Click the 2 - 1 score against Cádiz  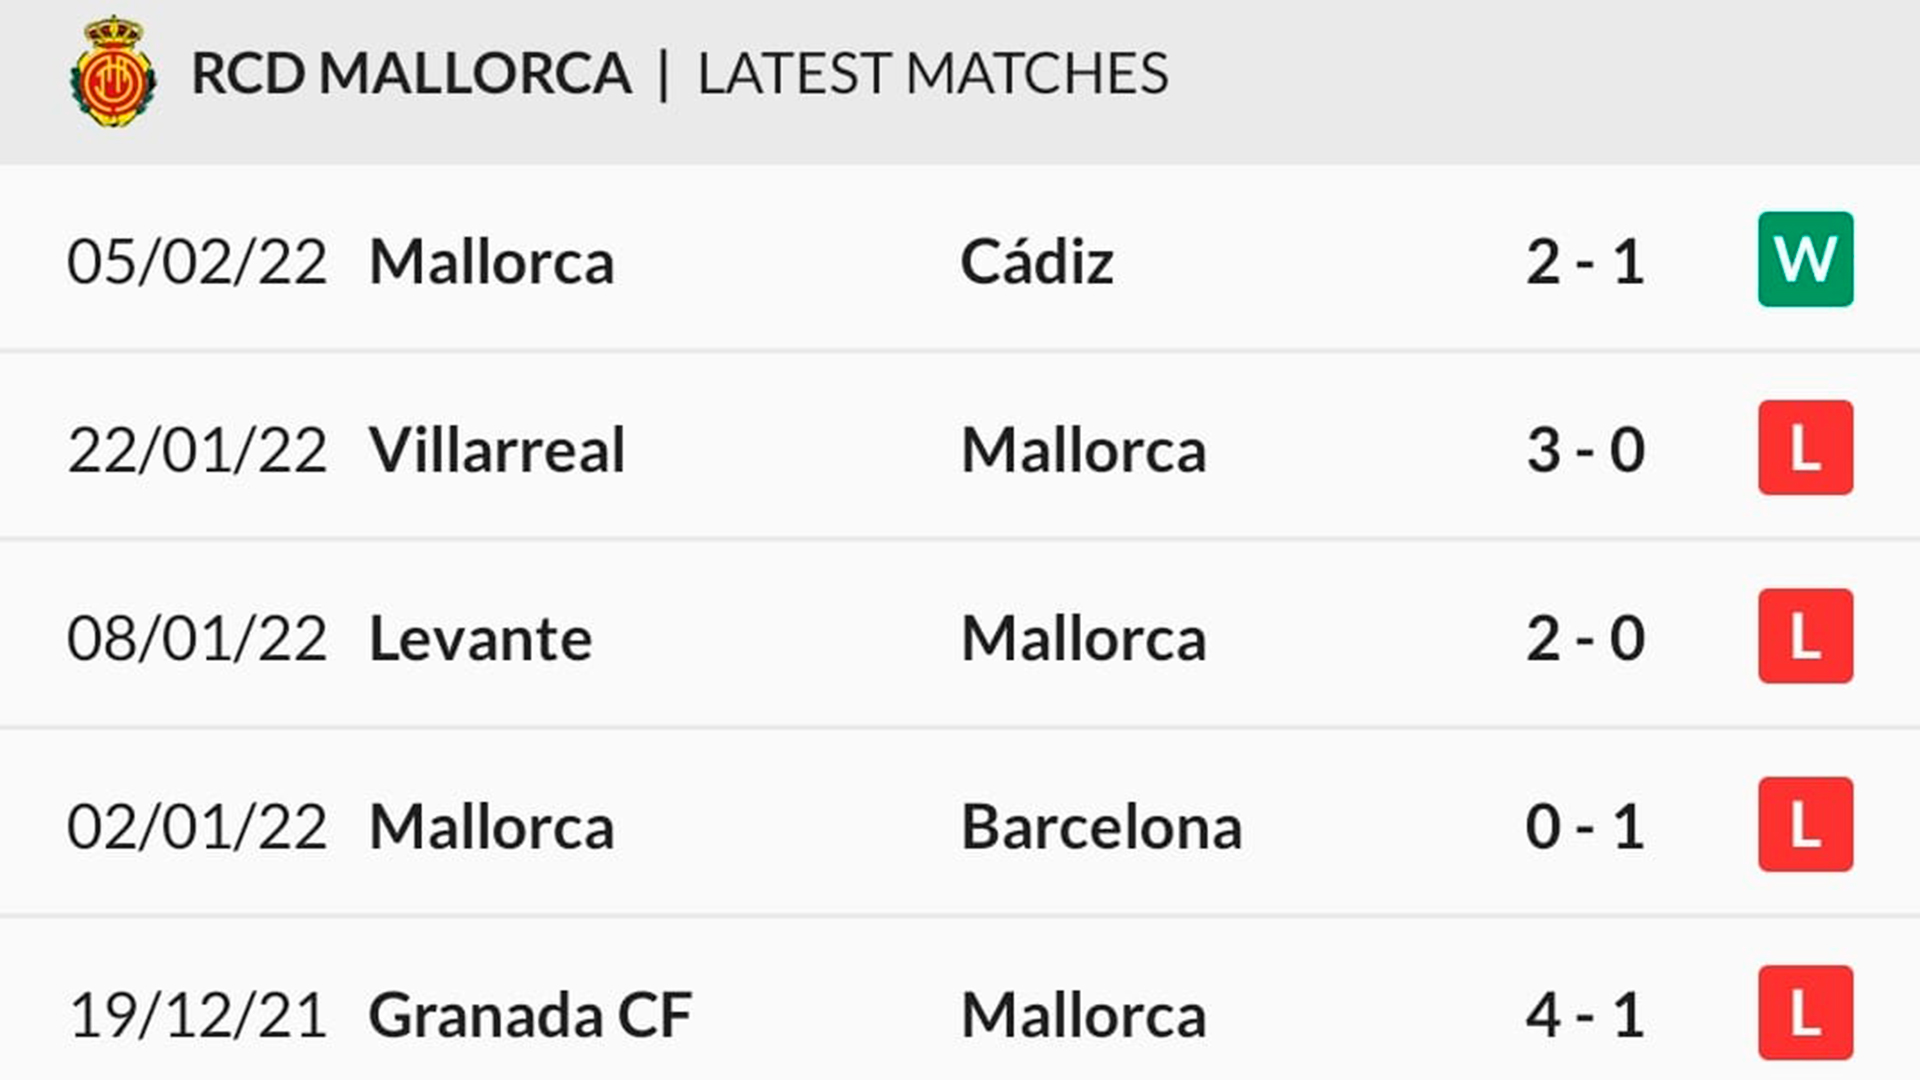click(1585, 262)
